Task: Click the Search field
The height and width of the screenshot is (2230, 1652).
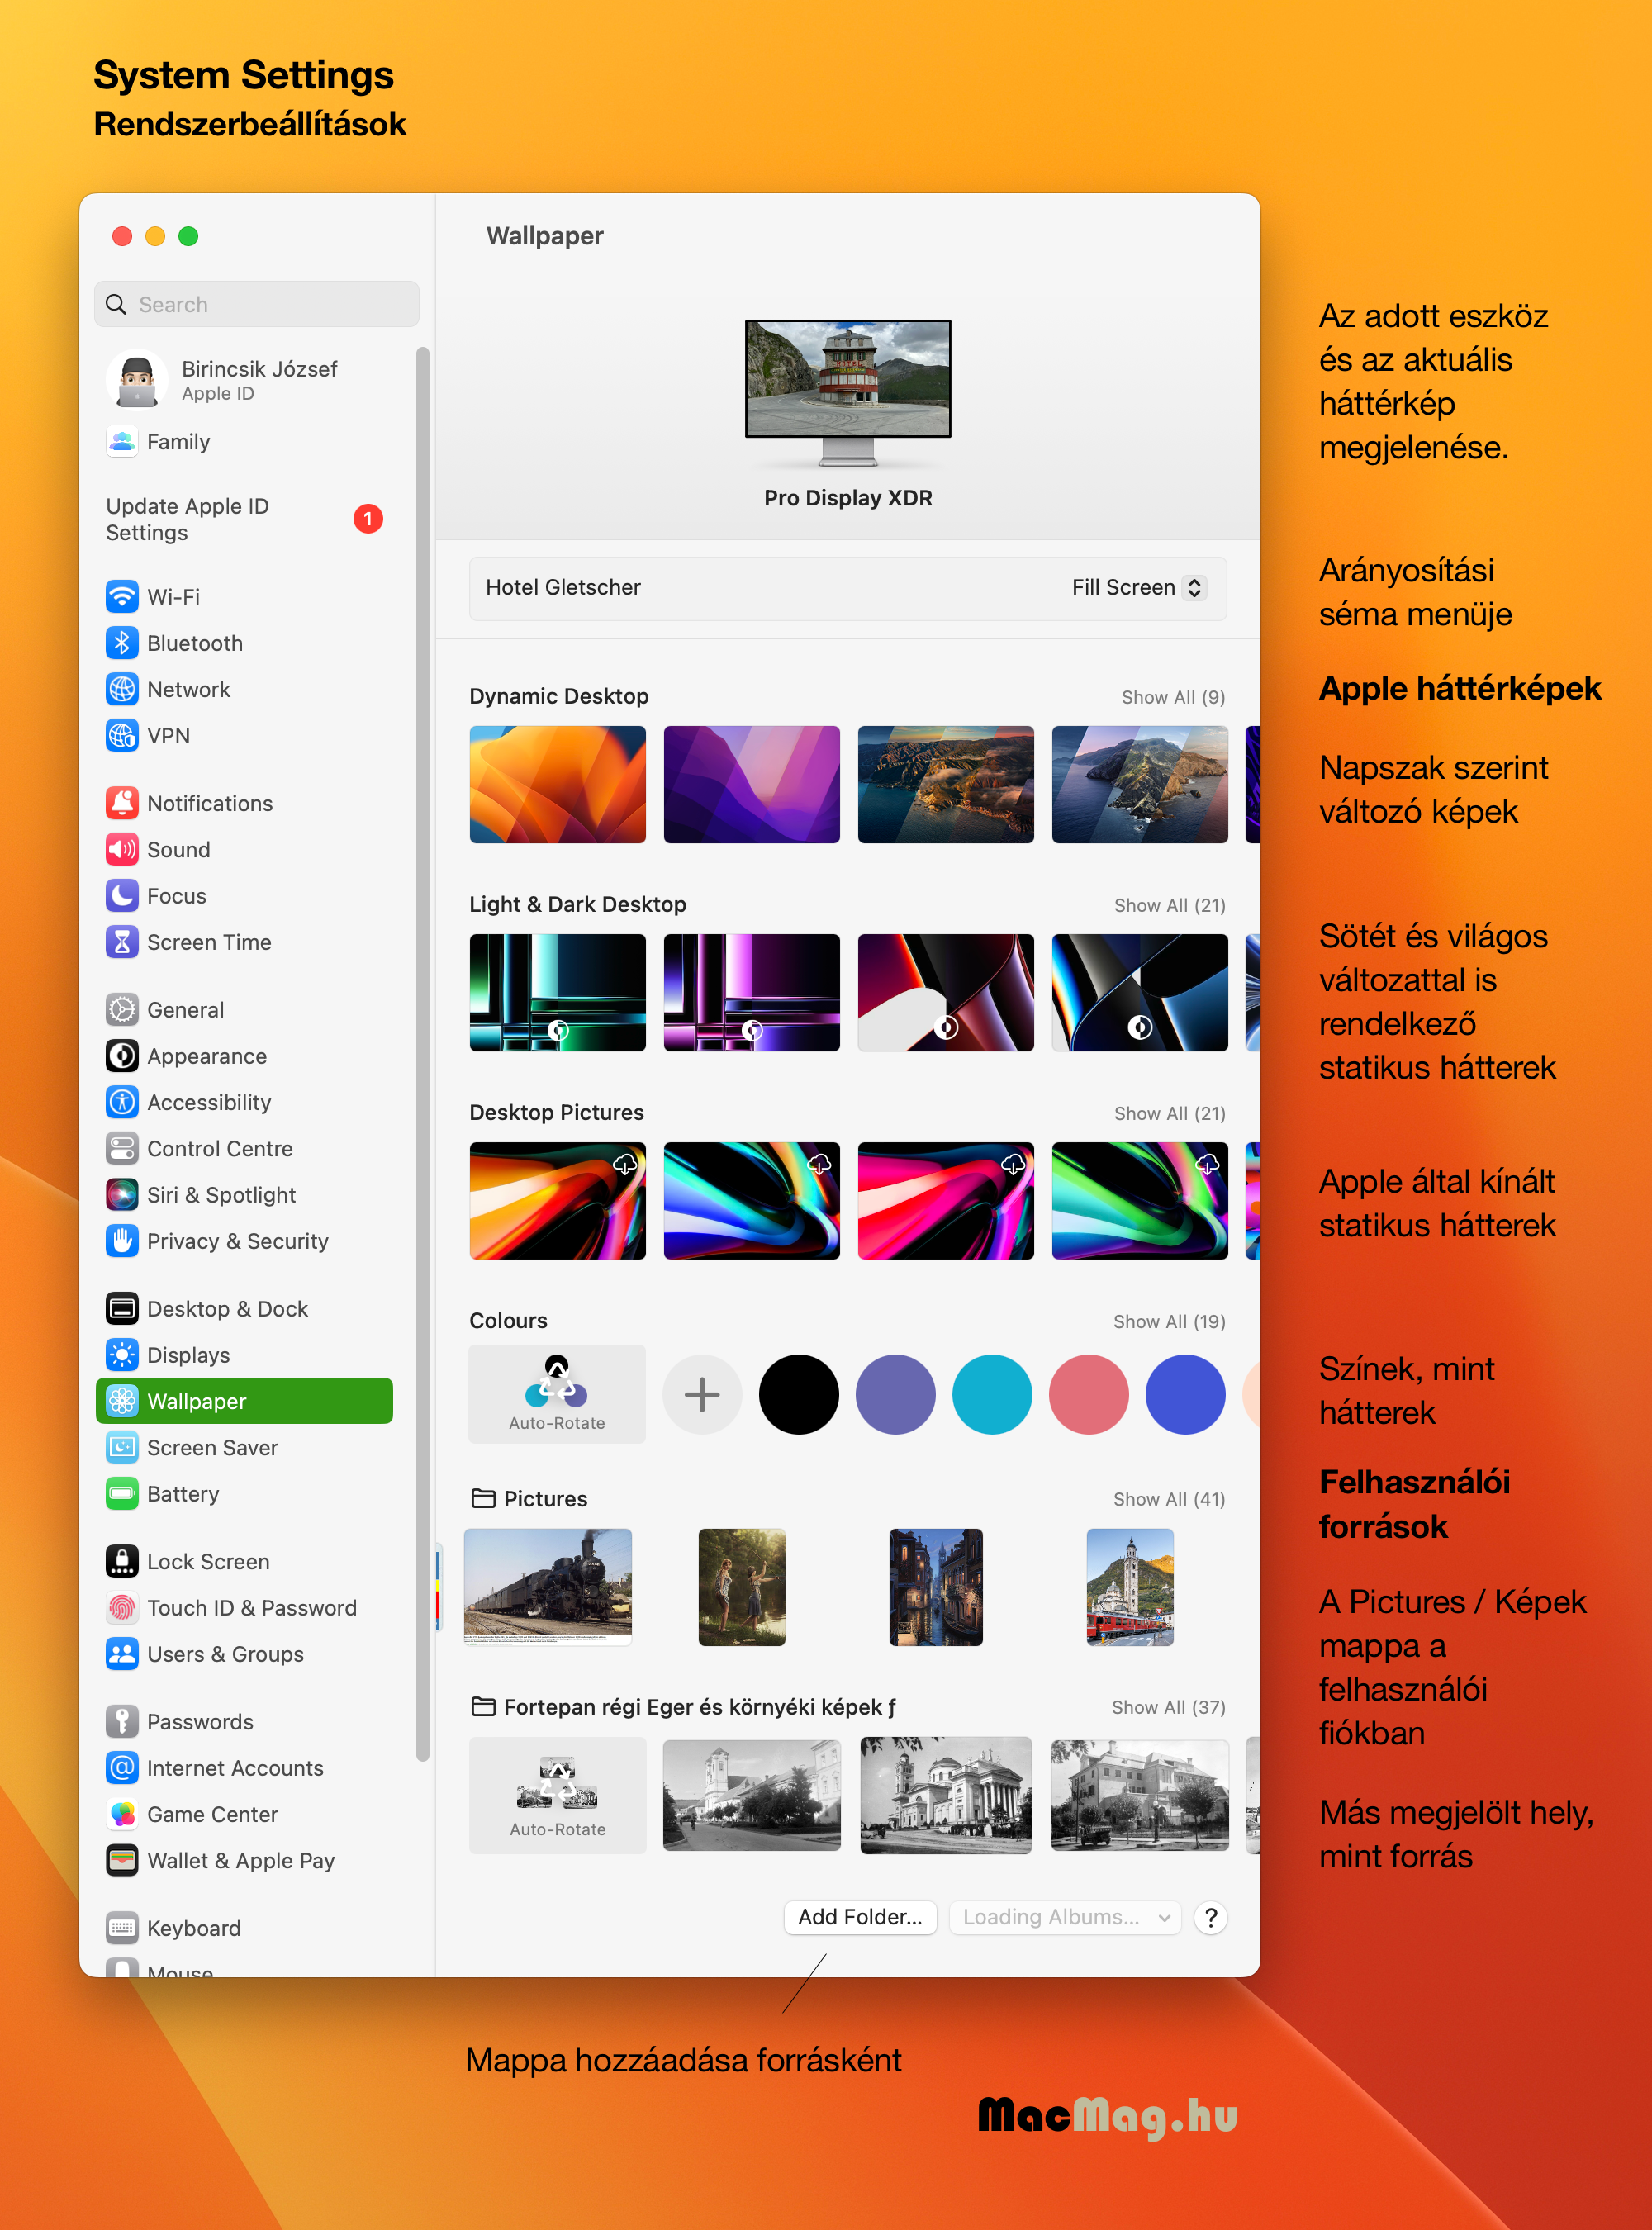Action: [x=257, y=304]
